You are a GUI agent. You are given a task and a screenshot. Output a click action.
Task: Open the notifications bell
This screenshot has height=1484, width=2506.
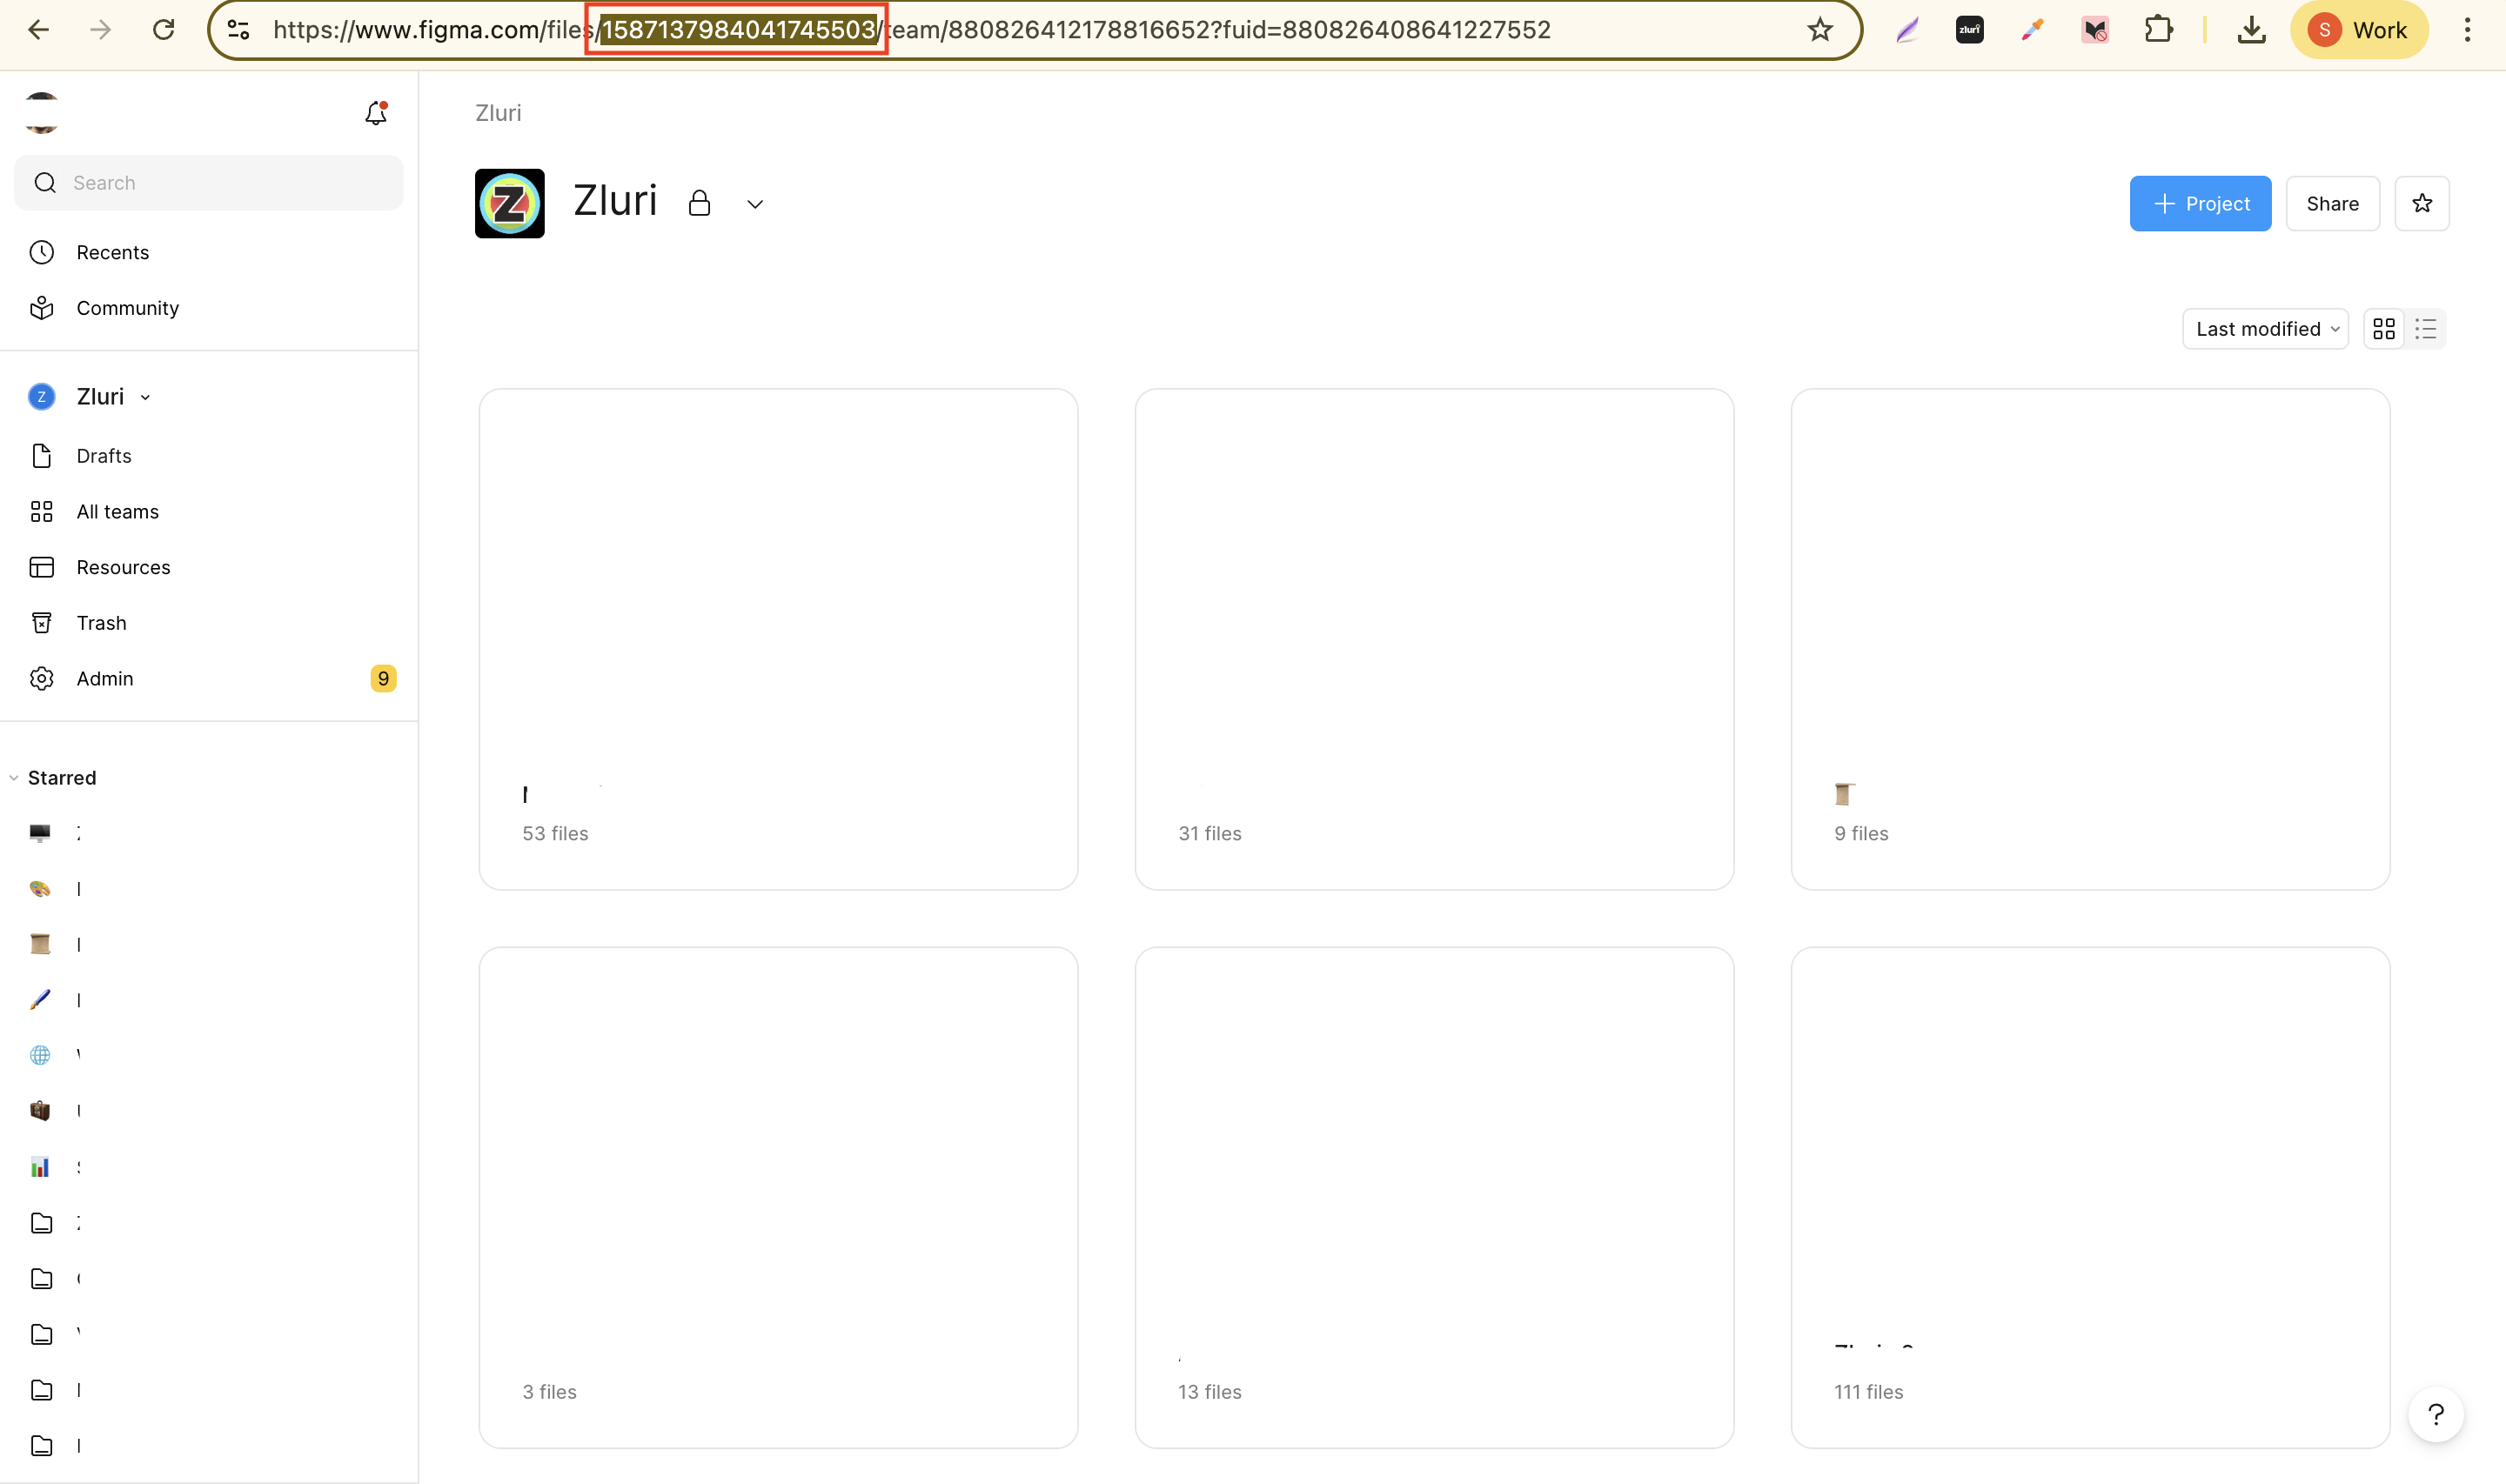click(375, 113)
